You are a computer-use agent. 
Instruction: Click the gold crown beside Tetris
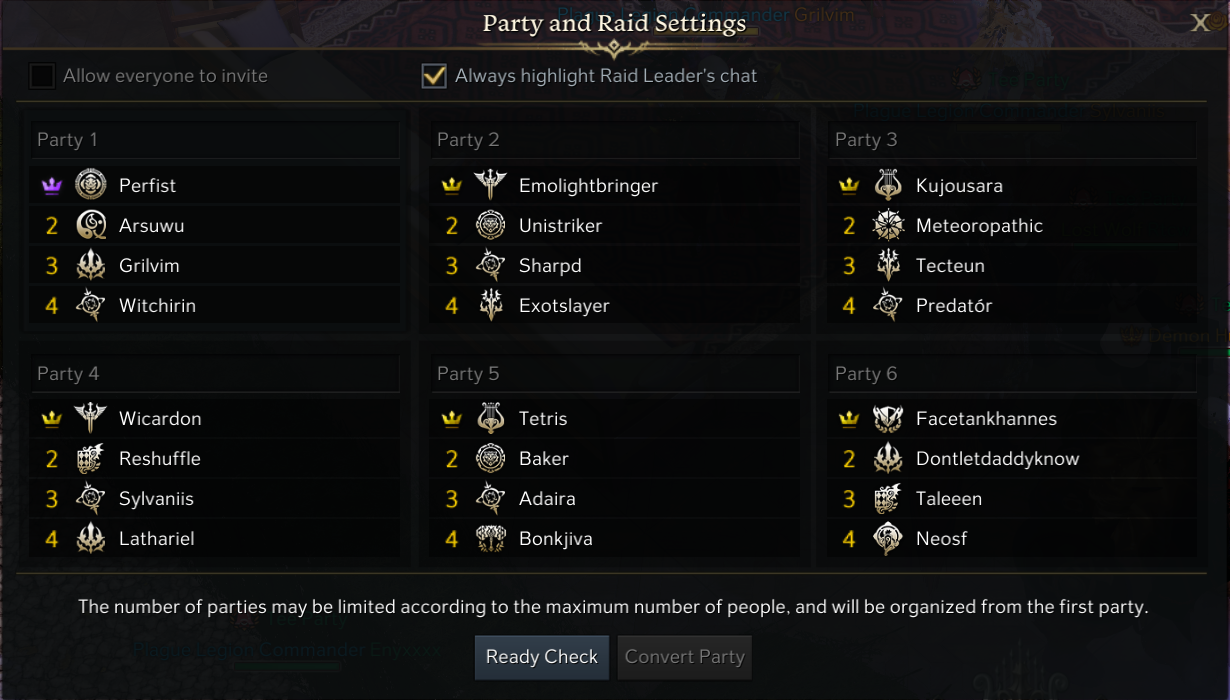452,418
